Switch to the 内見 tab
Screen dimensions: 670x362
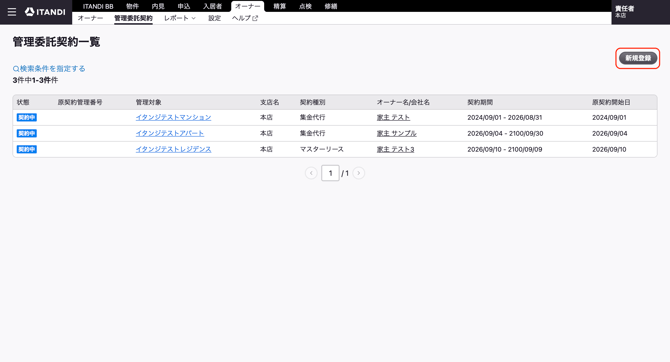[x=158, y=6]
